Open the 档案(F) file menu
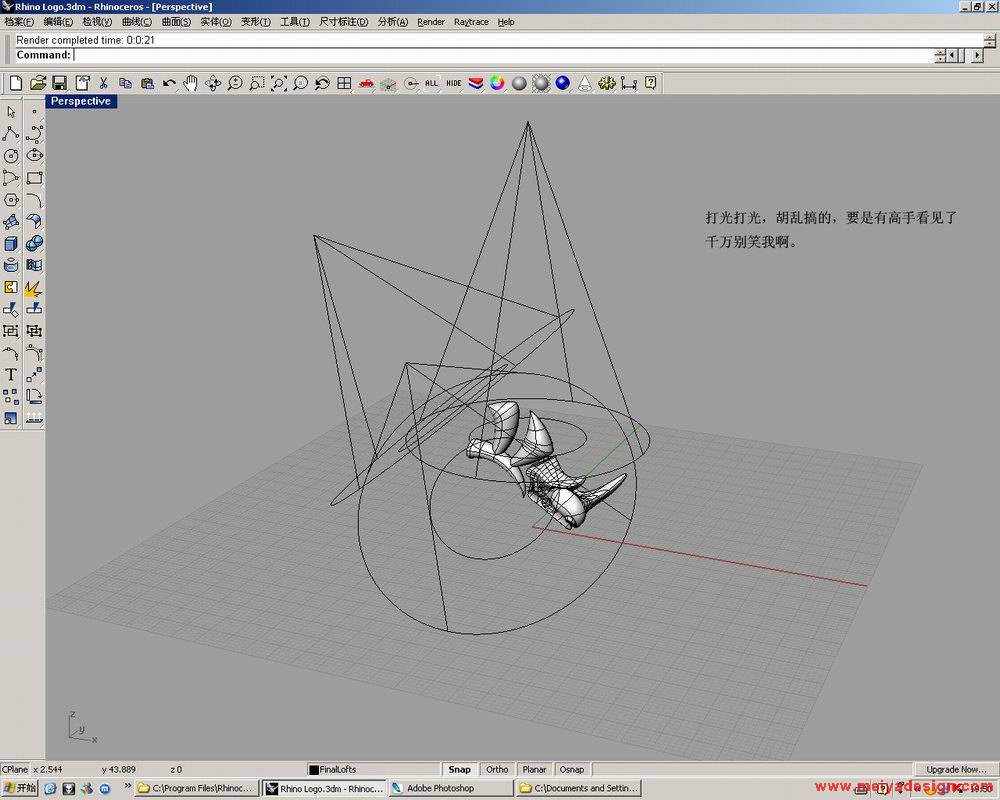This screenshot has height=800, width=1000. (18, 22)
